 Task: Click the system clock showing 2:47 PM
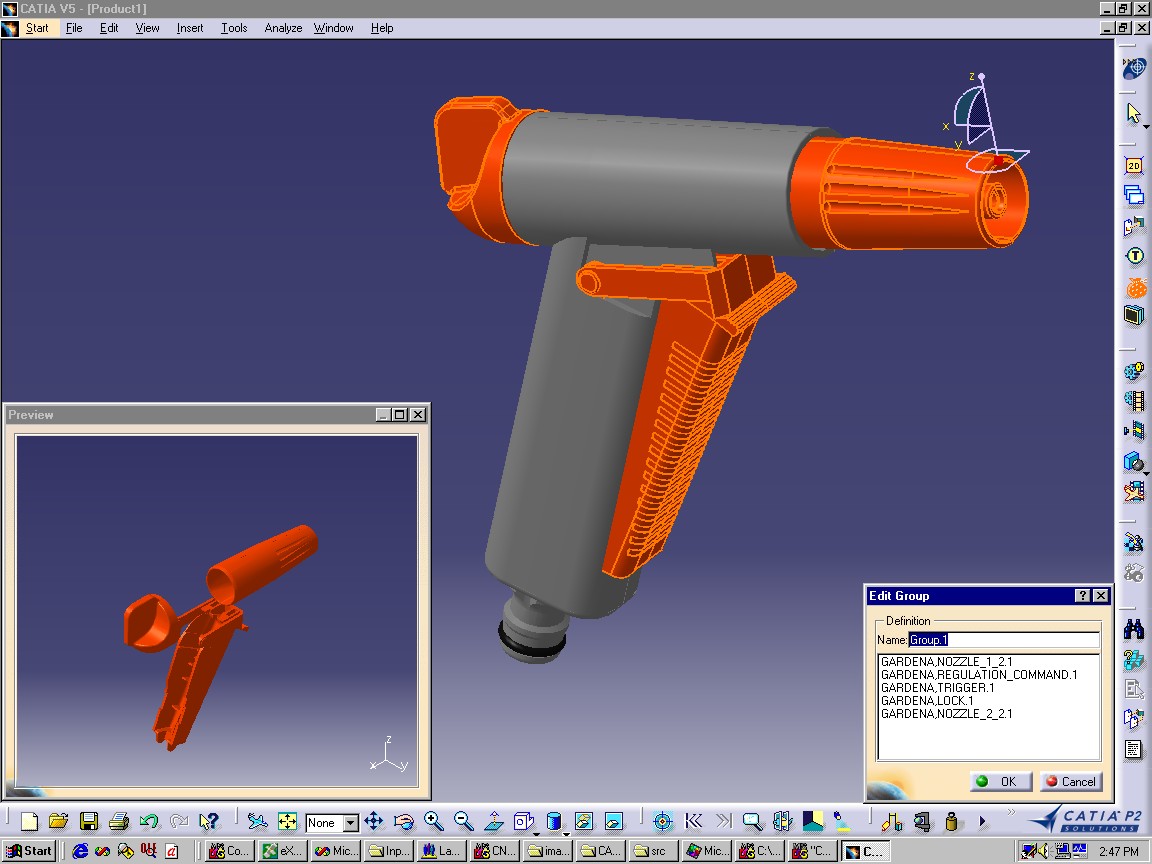click(1119, 851)
